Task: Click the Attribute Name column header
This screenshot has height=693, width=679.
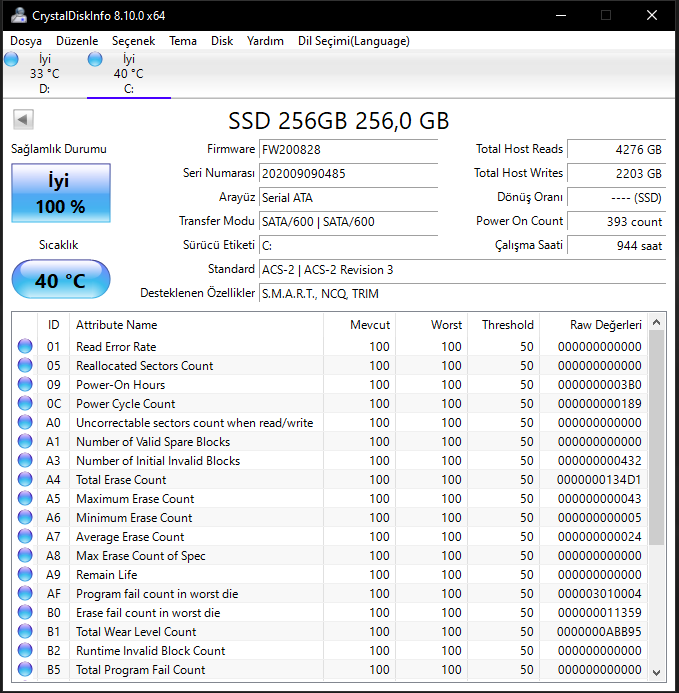Action: [x=196, y=325]
